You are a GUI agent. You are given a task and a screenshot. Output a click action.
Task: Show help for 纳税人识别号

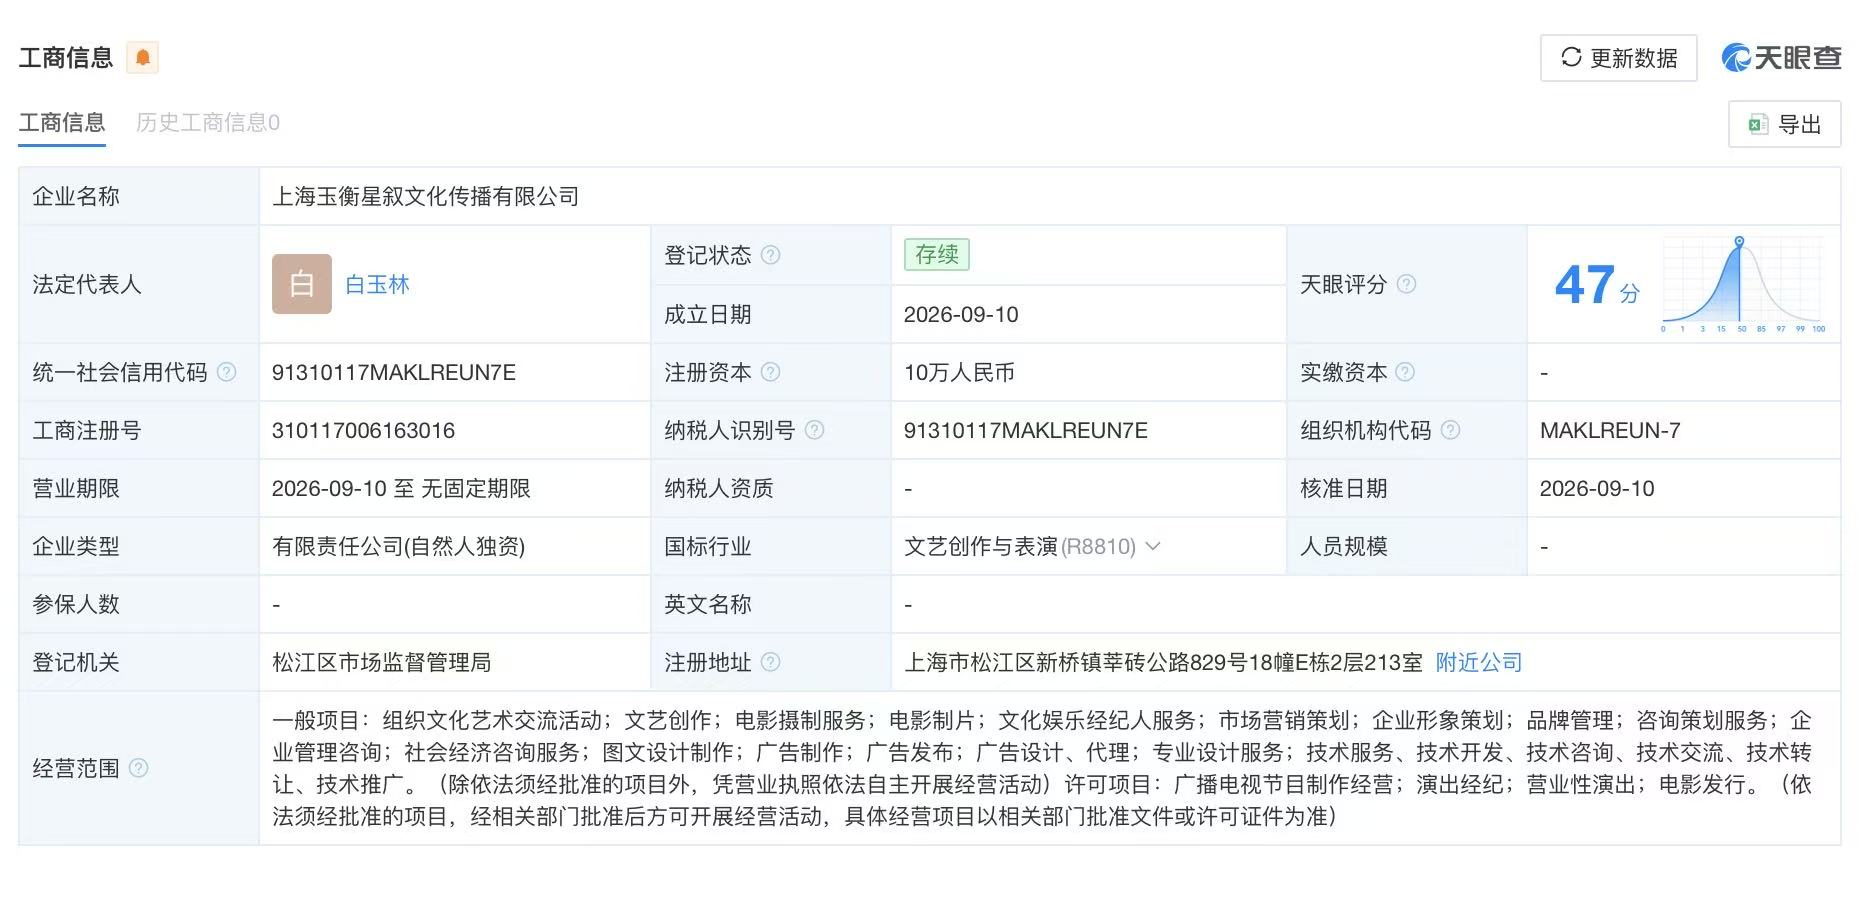pos(814,430)
